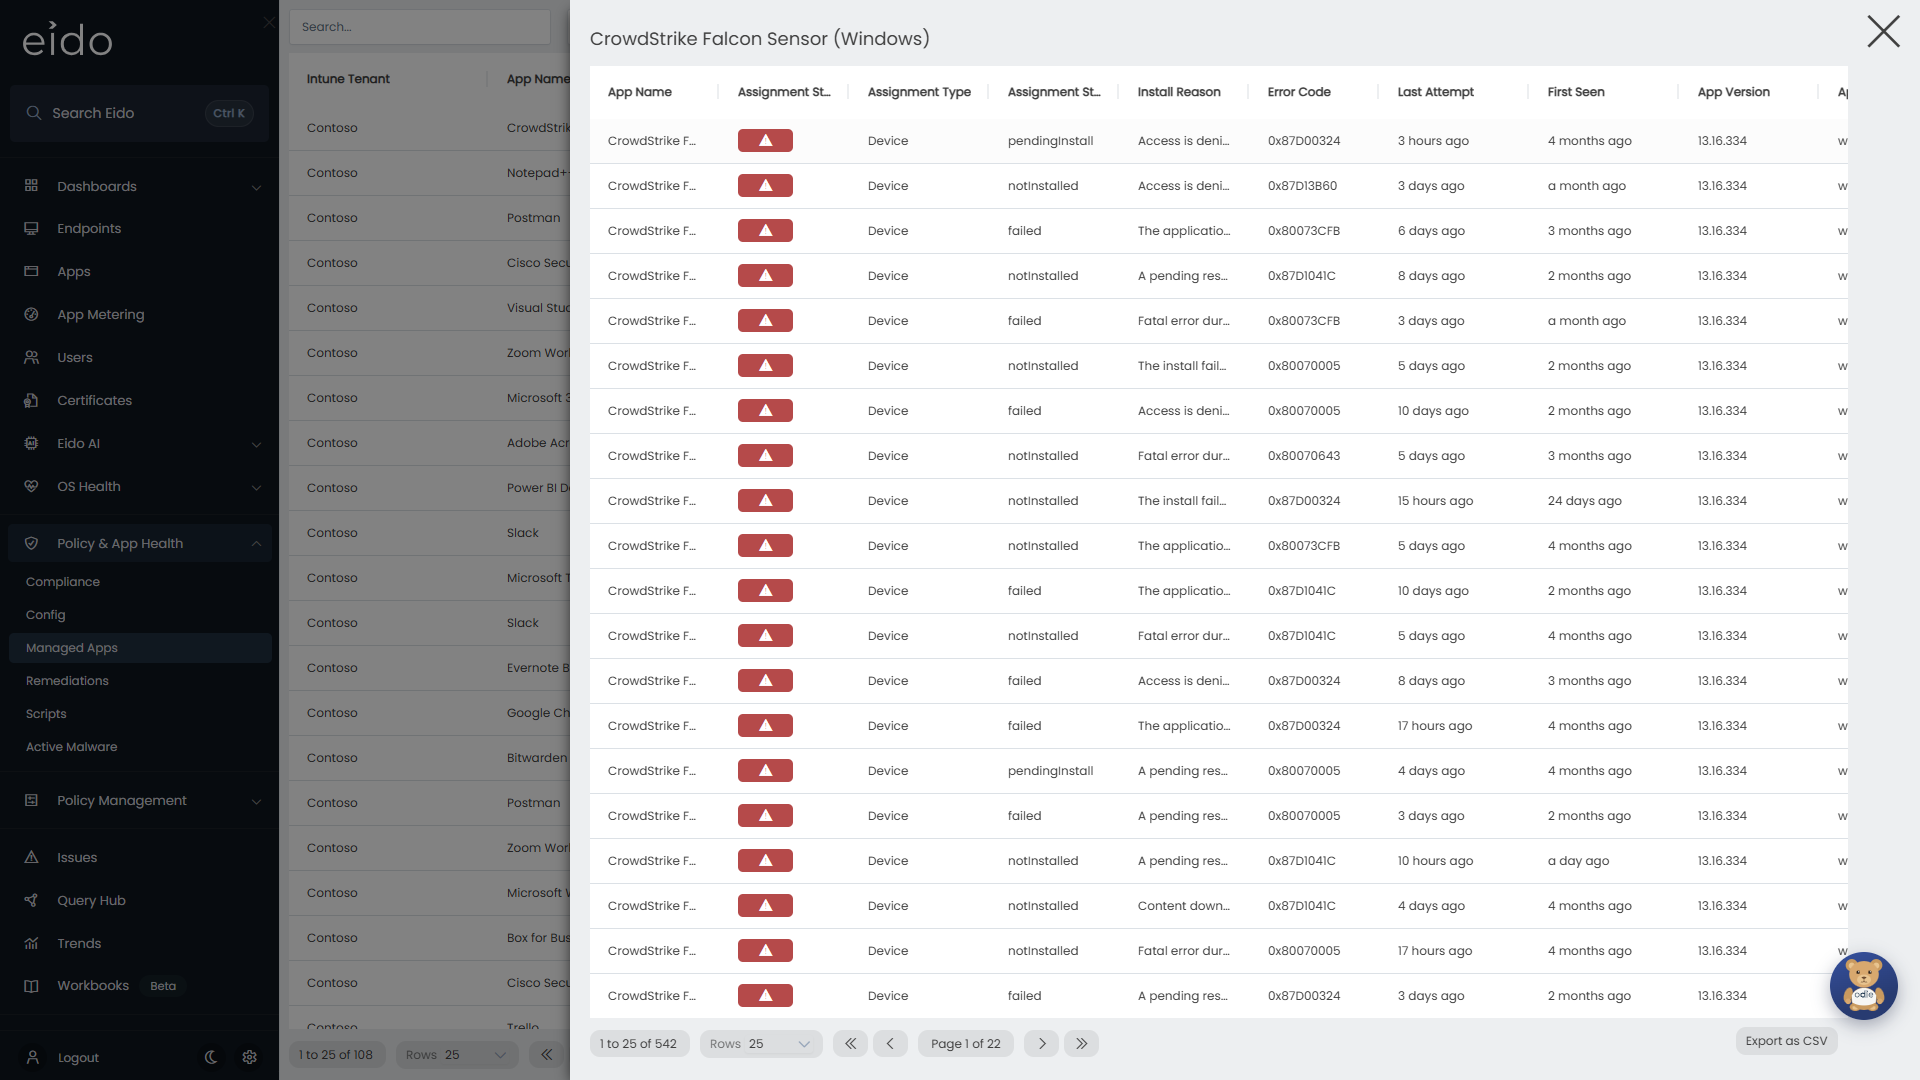This screenshot has height=1080, width=1920.
Task: Open Endpoints in the sidebar
Action: (88, 229)
